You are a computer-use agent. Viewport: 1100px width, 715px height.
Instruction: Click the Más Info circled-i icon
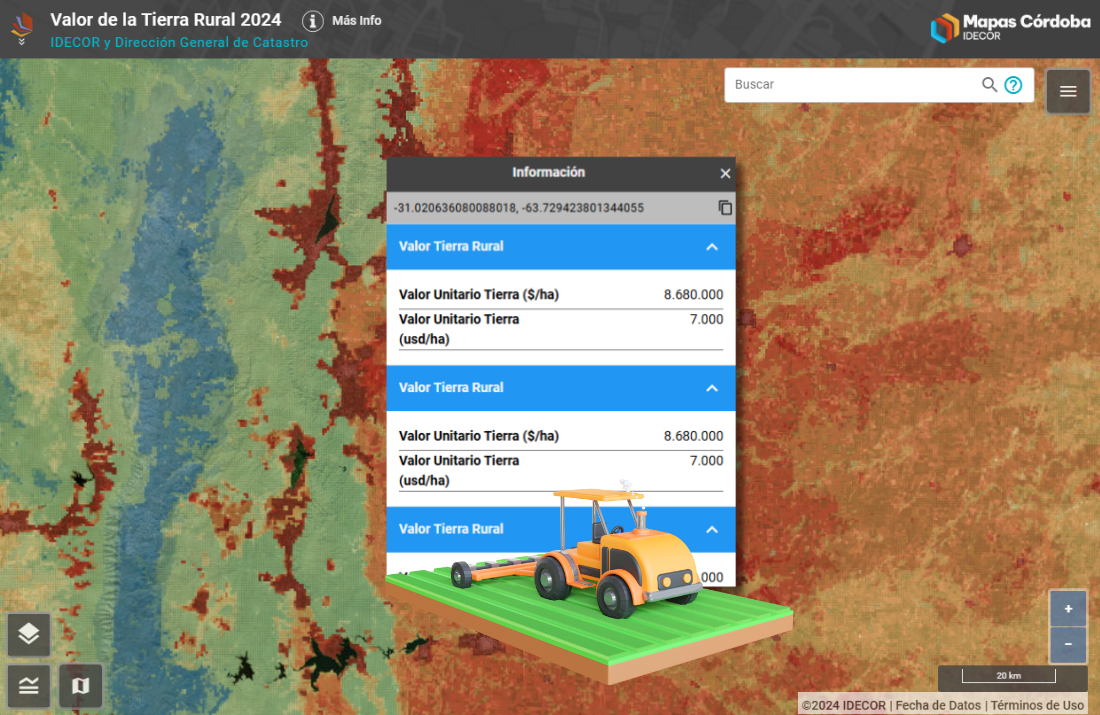point(313,21)
